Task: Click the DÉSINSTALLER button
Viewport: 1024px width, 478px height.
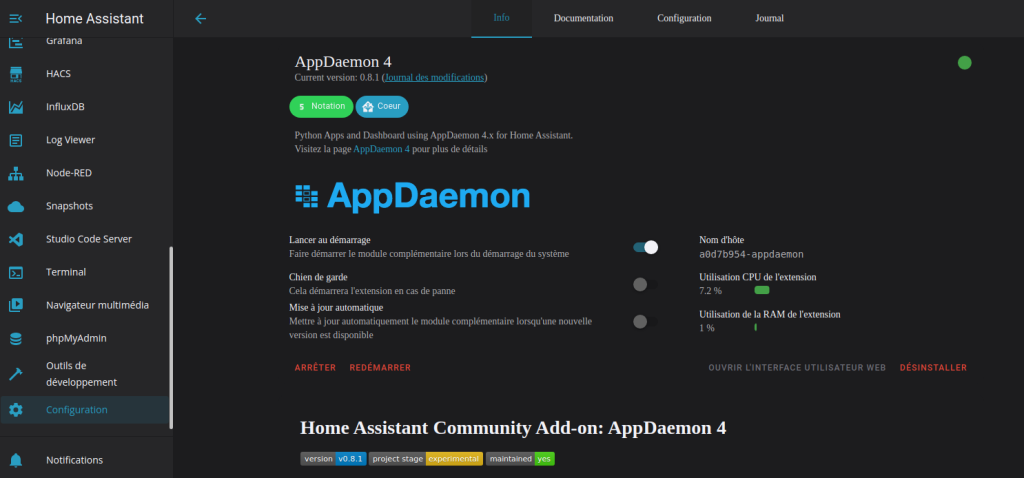Action: pos(933,368)
